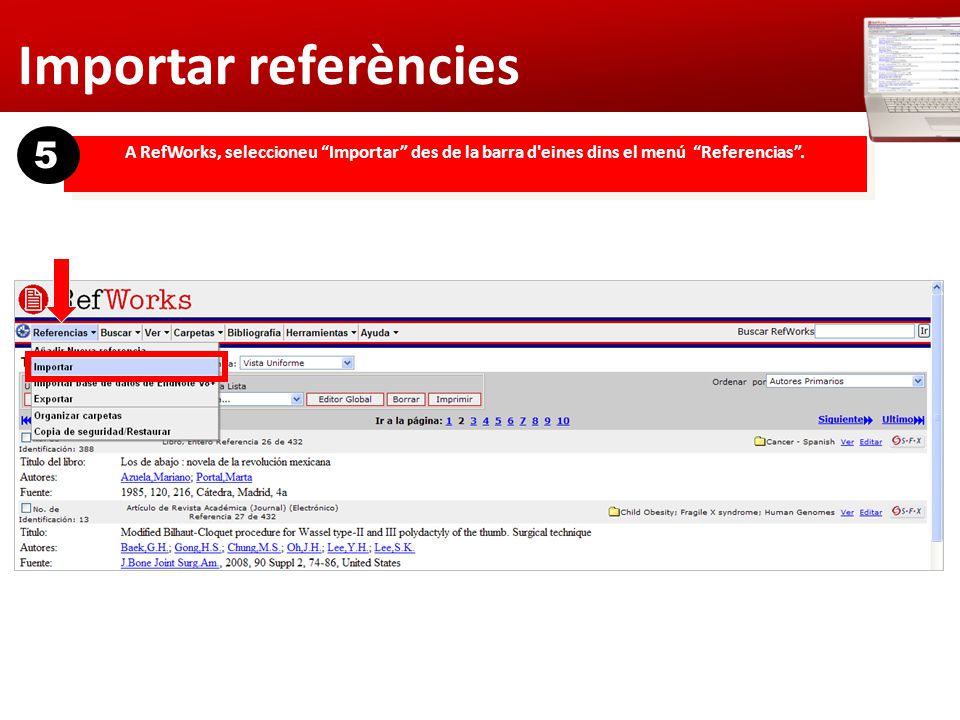Go to page 5 link

pyautogui.click(x=498, y=421)
